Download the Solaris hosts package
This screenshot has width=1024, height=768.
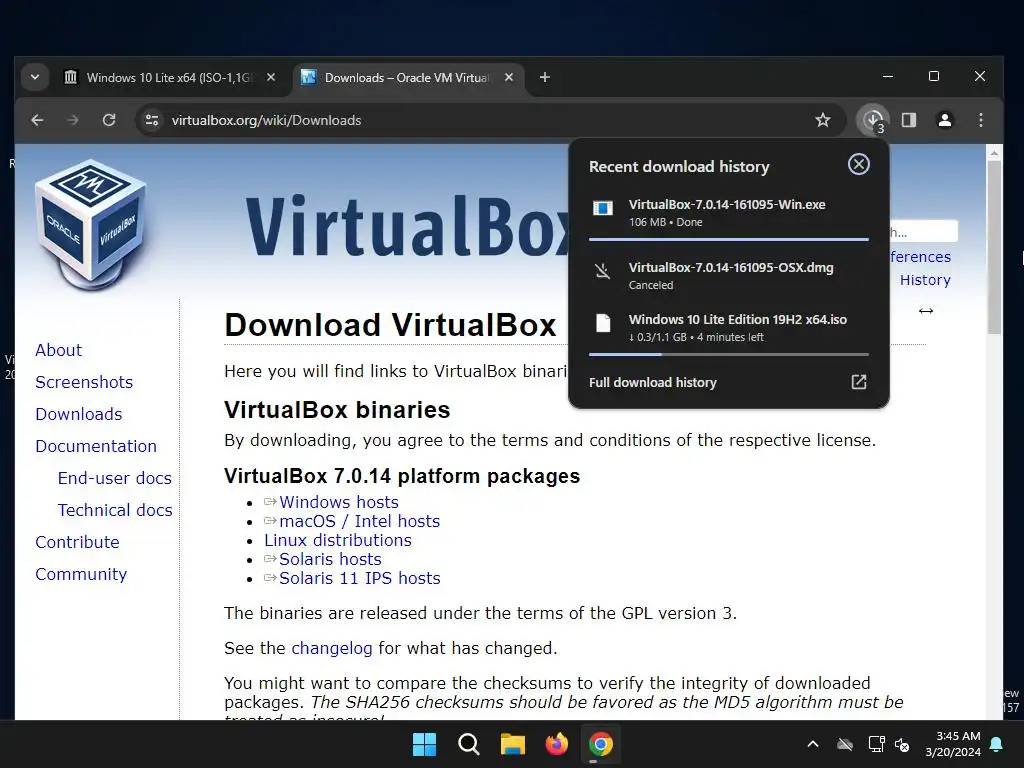pyautogui.click(x=330, y=559)
